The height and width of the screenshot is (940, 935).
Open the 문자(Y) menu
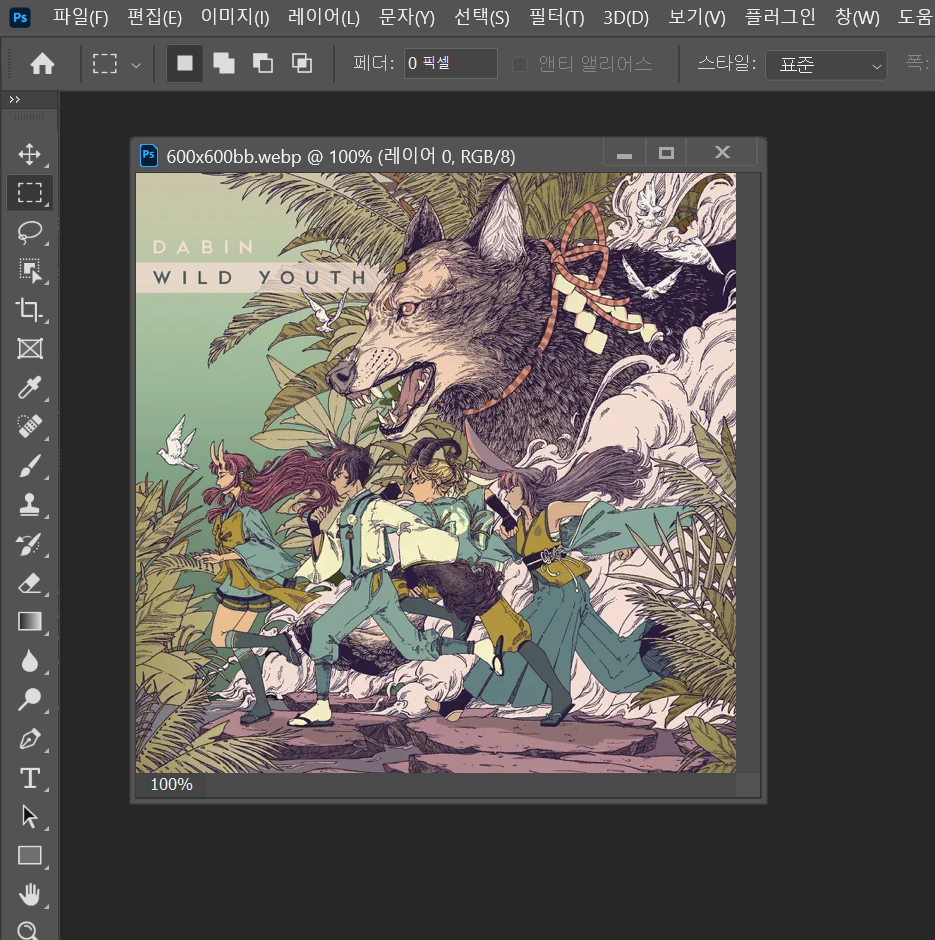(406, 17)
